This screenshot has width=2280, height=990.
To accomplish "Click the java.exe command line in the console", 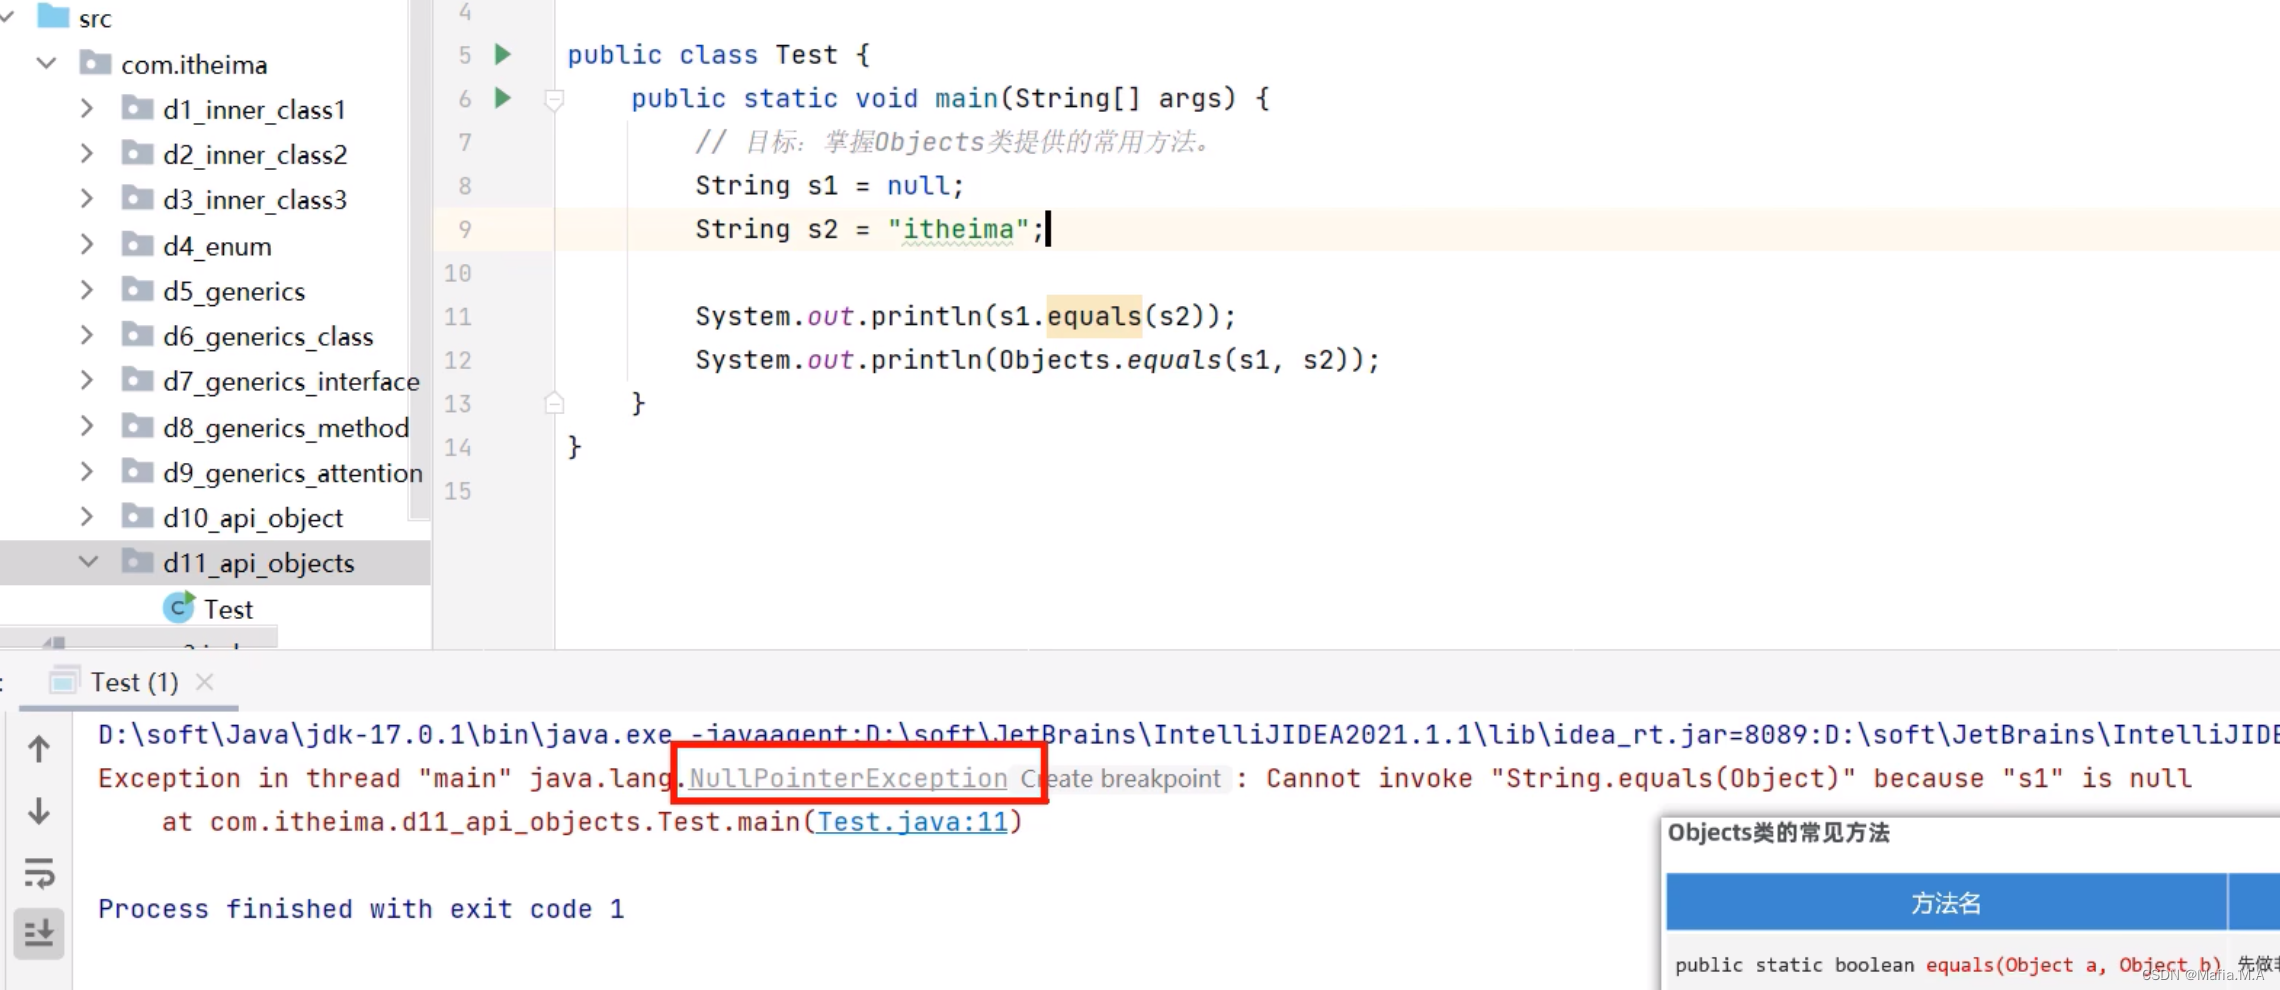I will tap(1188, 735).
